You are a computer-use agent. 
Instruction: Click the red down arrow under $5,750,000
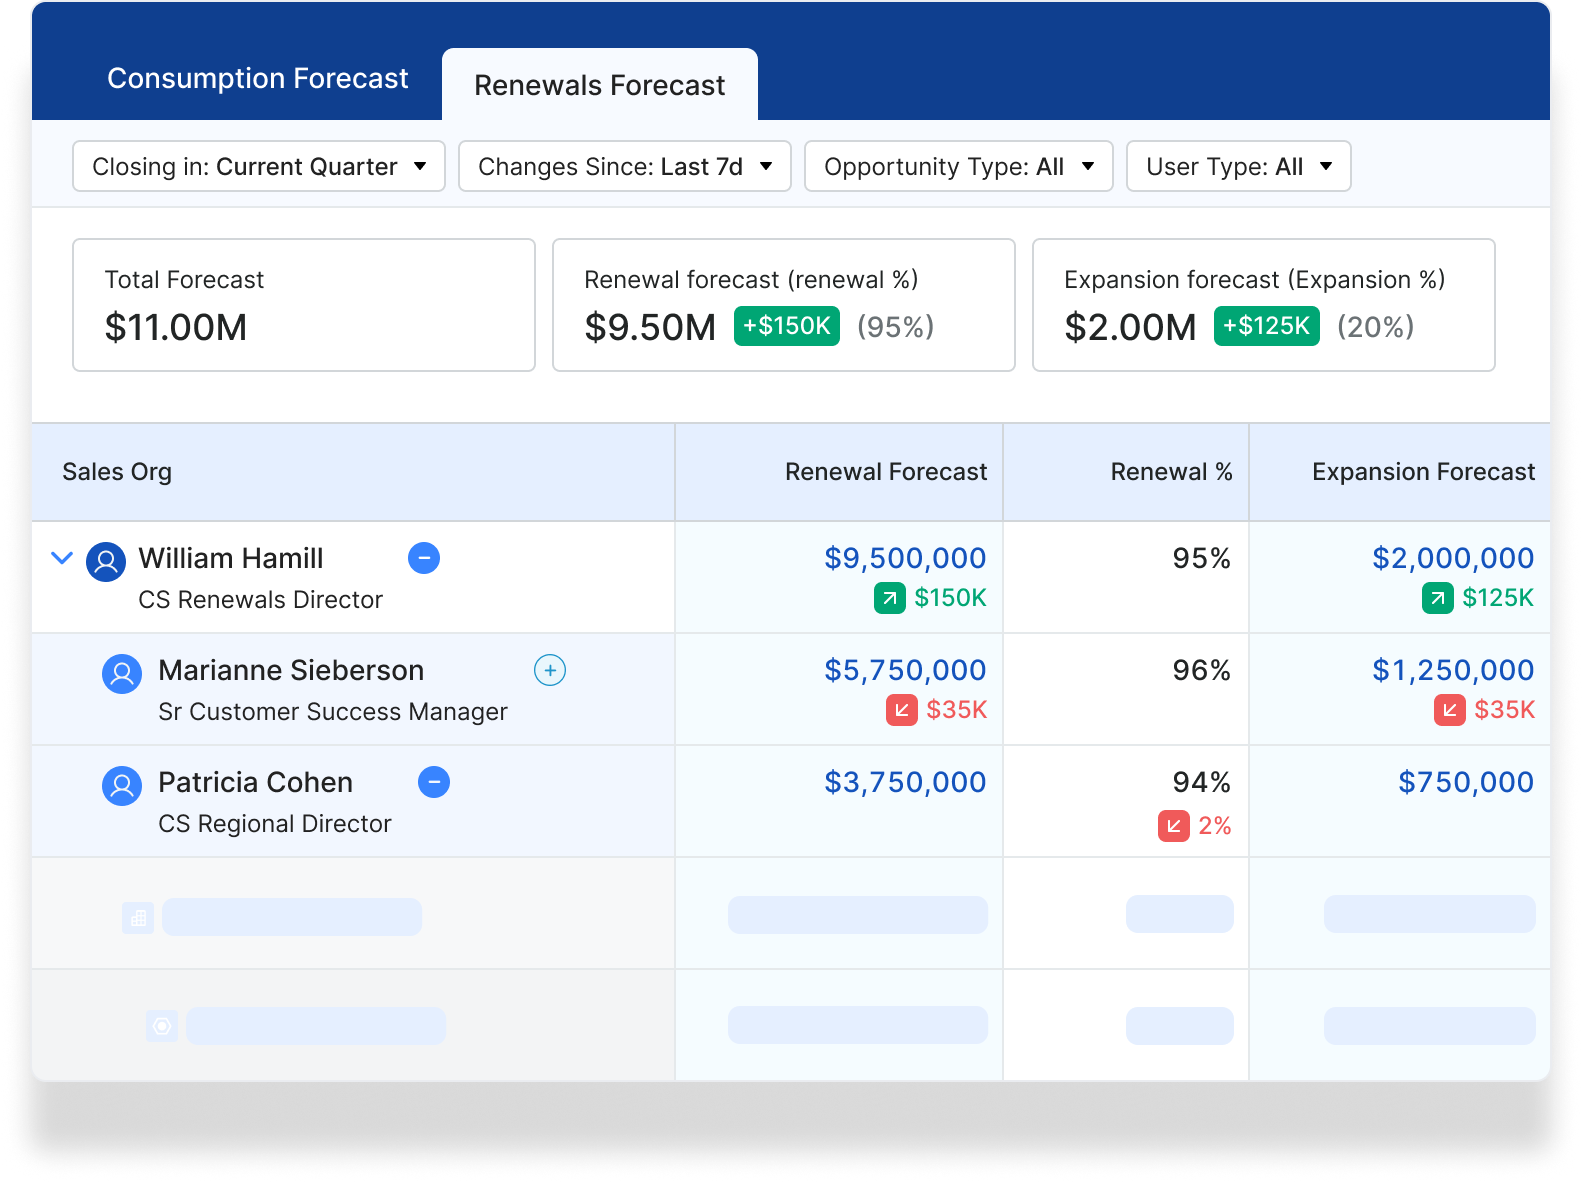pyautogui.click(x=902, y=710)
